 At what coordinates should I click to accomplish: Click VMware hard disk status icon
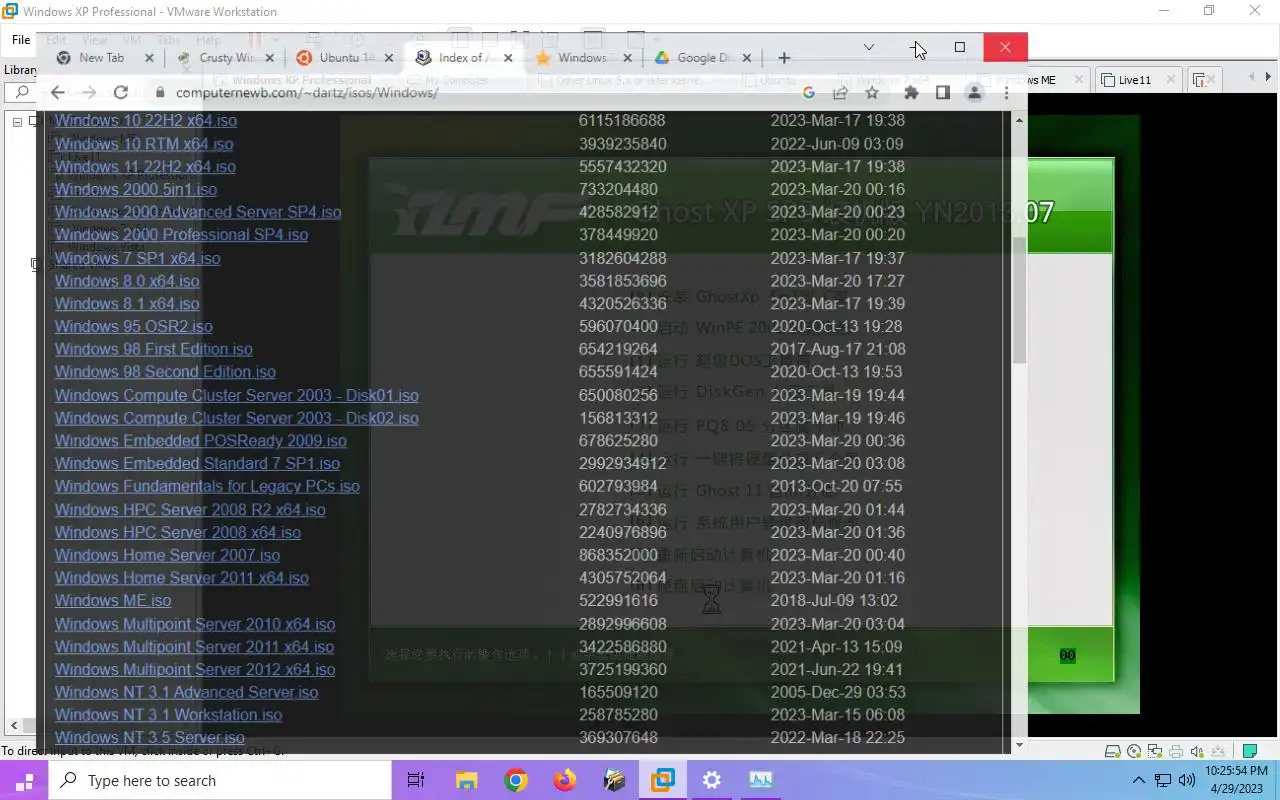[1112, 752]
